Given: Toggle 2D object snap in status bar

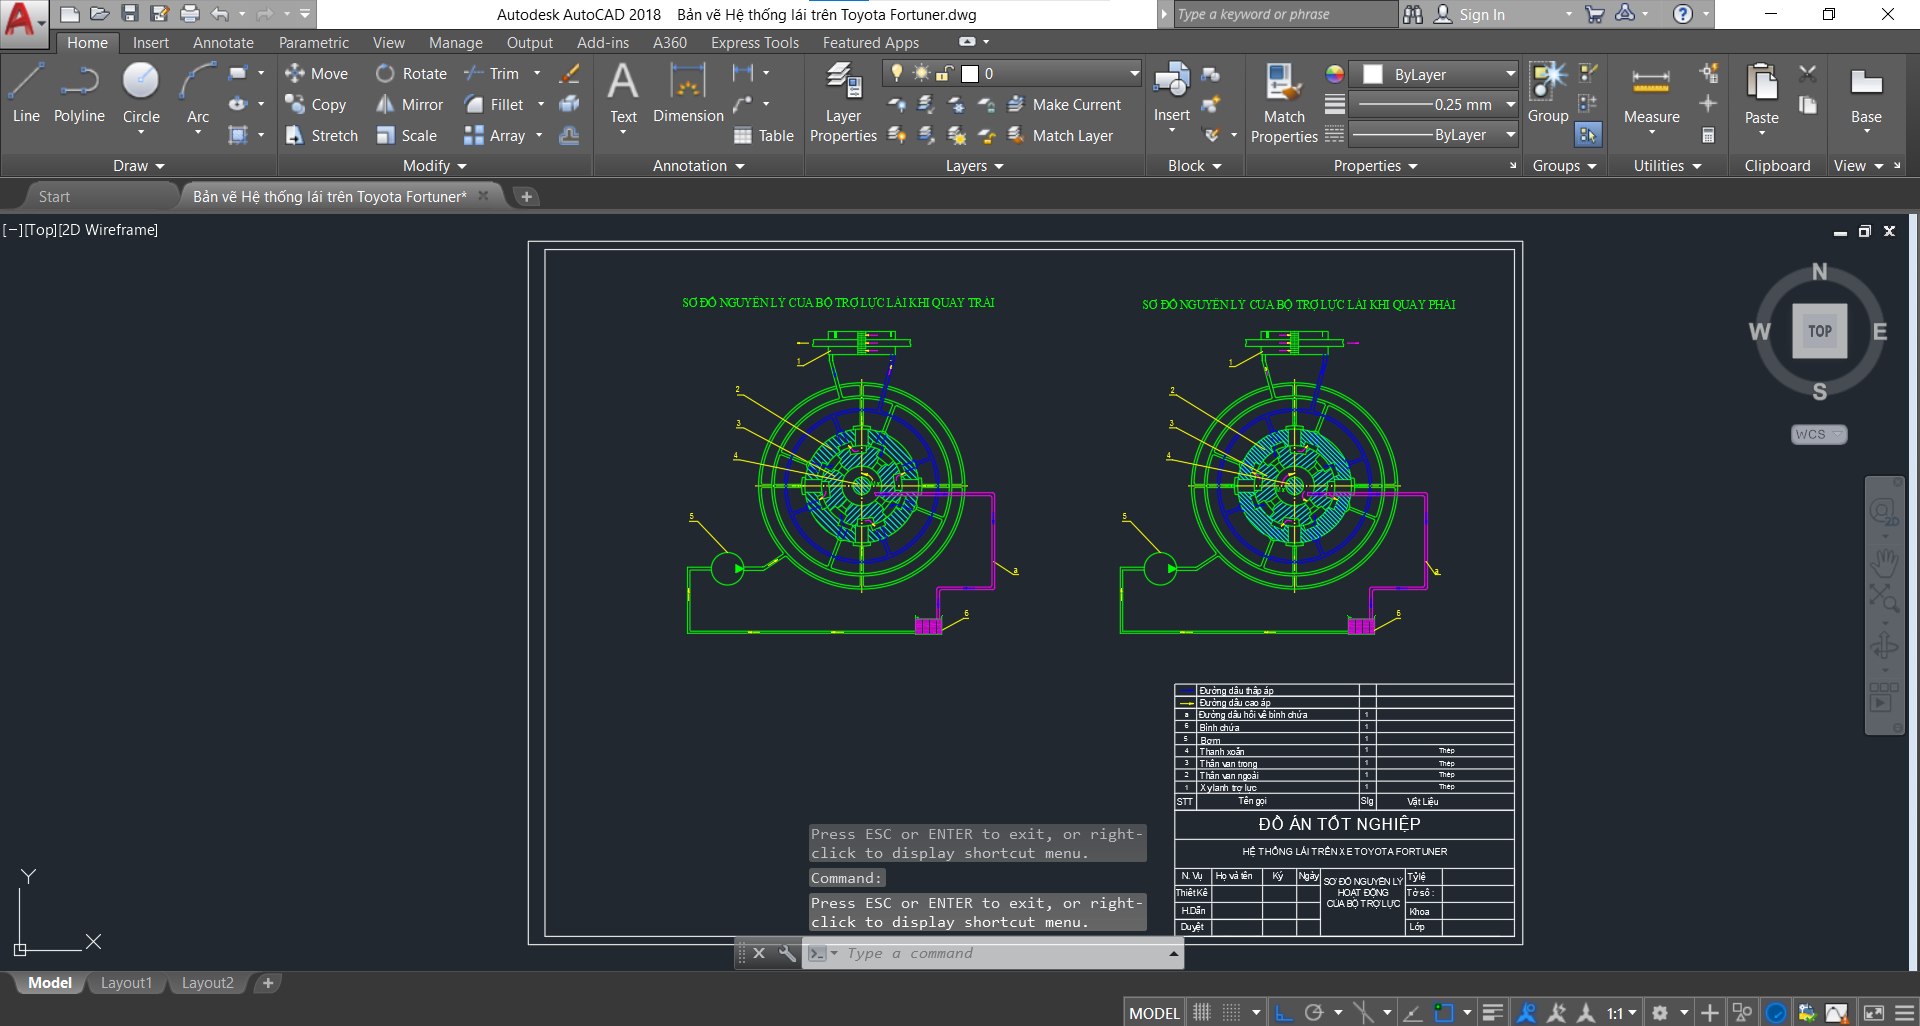Looking at the screenshot, I should pos(1444,1013).
